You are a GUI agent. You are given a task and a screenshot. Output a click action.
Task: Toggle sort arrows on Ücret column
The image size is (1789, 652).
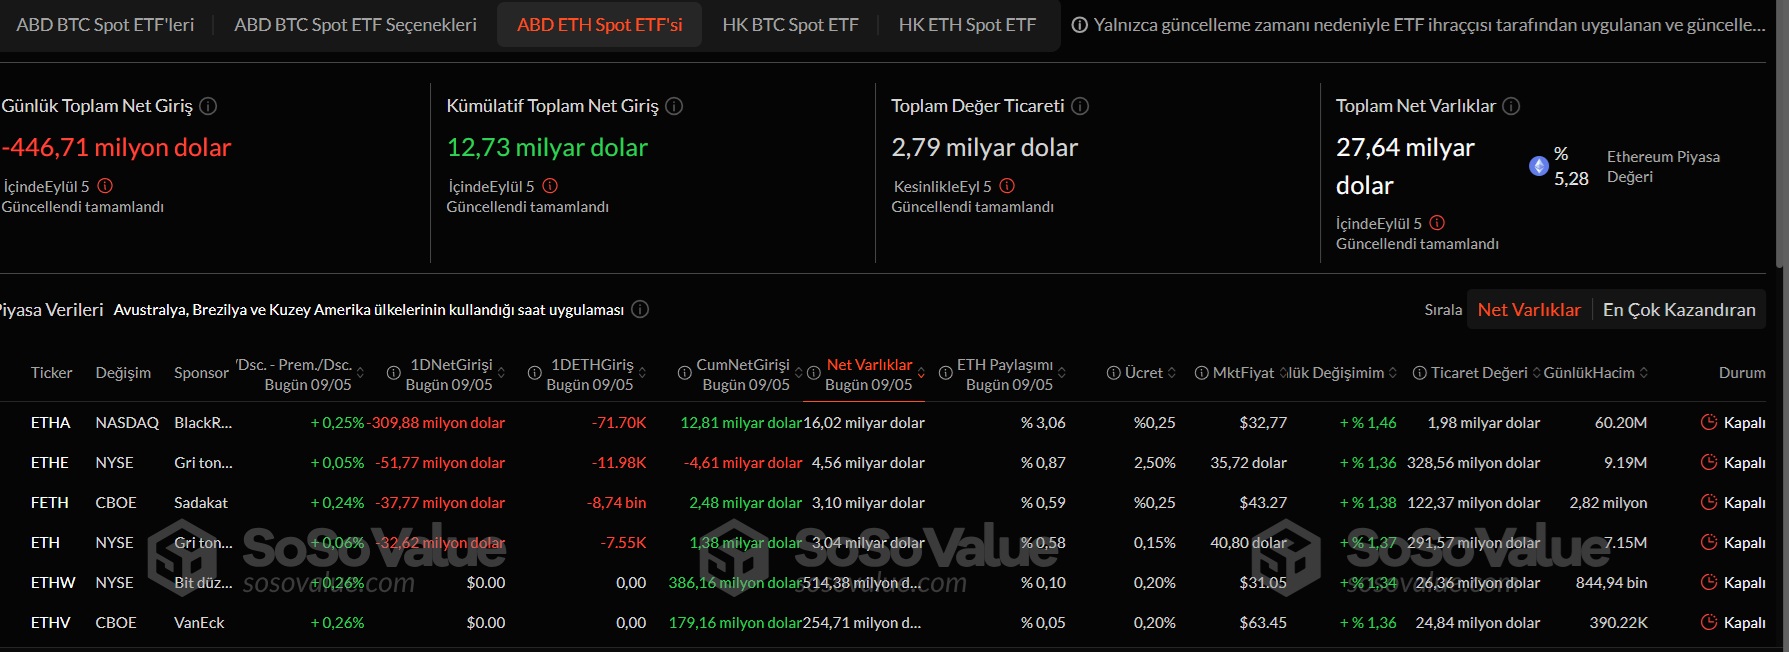1171,373
